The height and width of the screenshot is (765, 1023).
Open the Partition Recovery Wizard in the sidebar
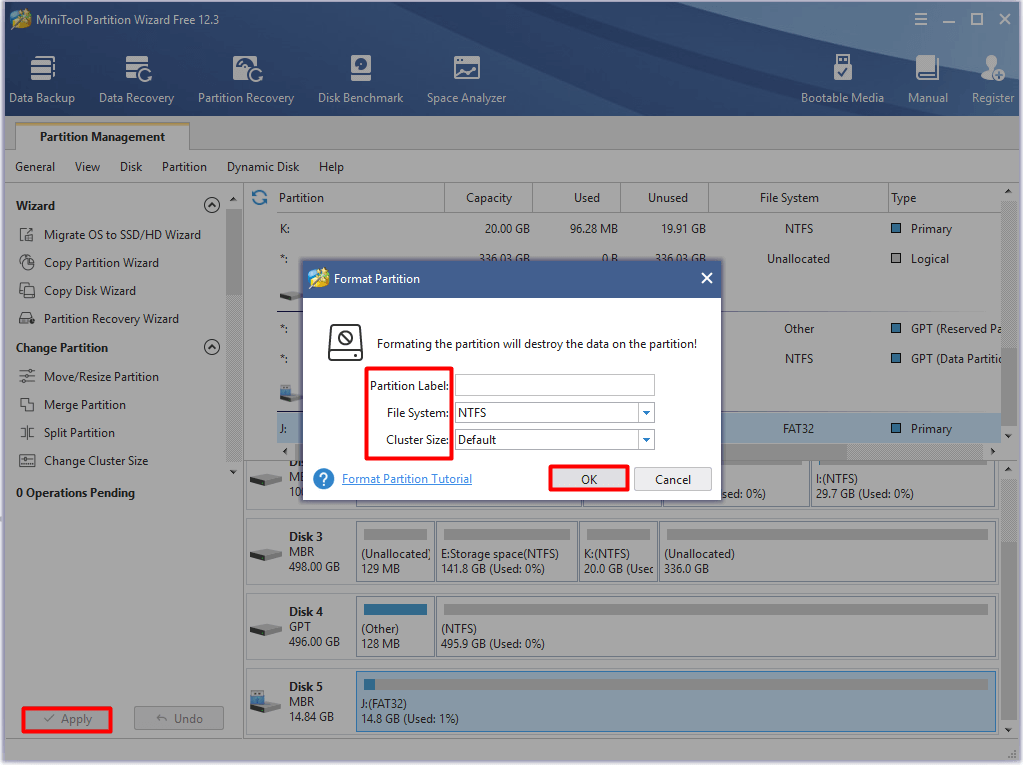pyautogui.click(x=99, y=319)
